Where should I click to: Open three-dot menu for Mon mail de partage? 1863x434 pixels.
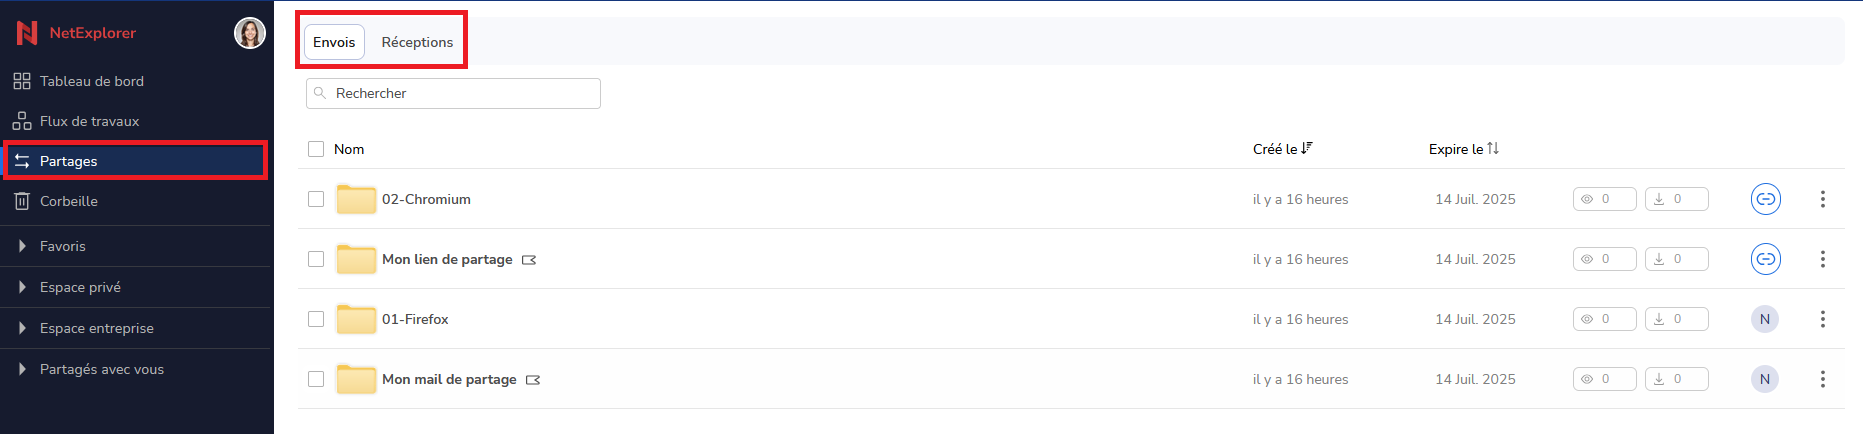point(1823,379)
